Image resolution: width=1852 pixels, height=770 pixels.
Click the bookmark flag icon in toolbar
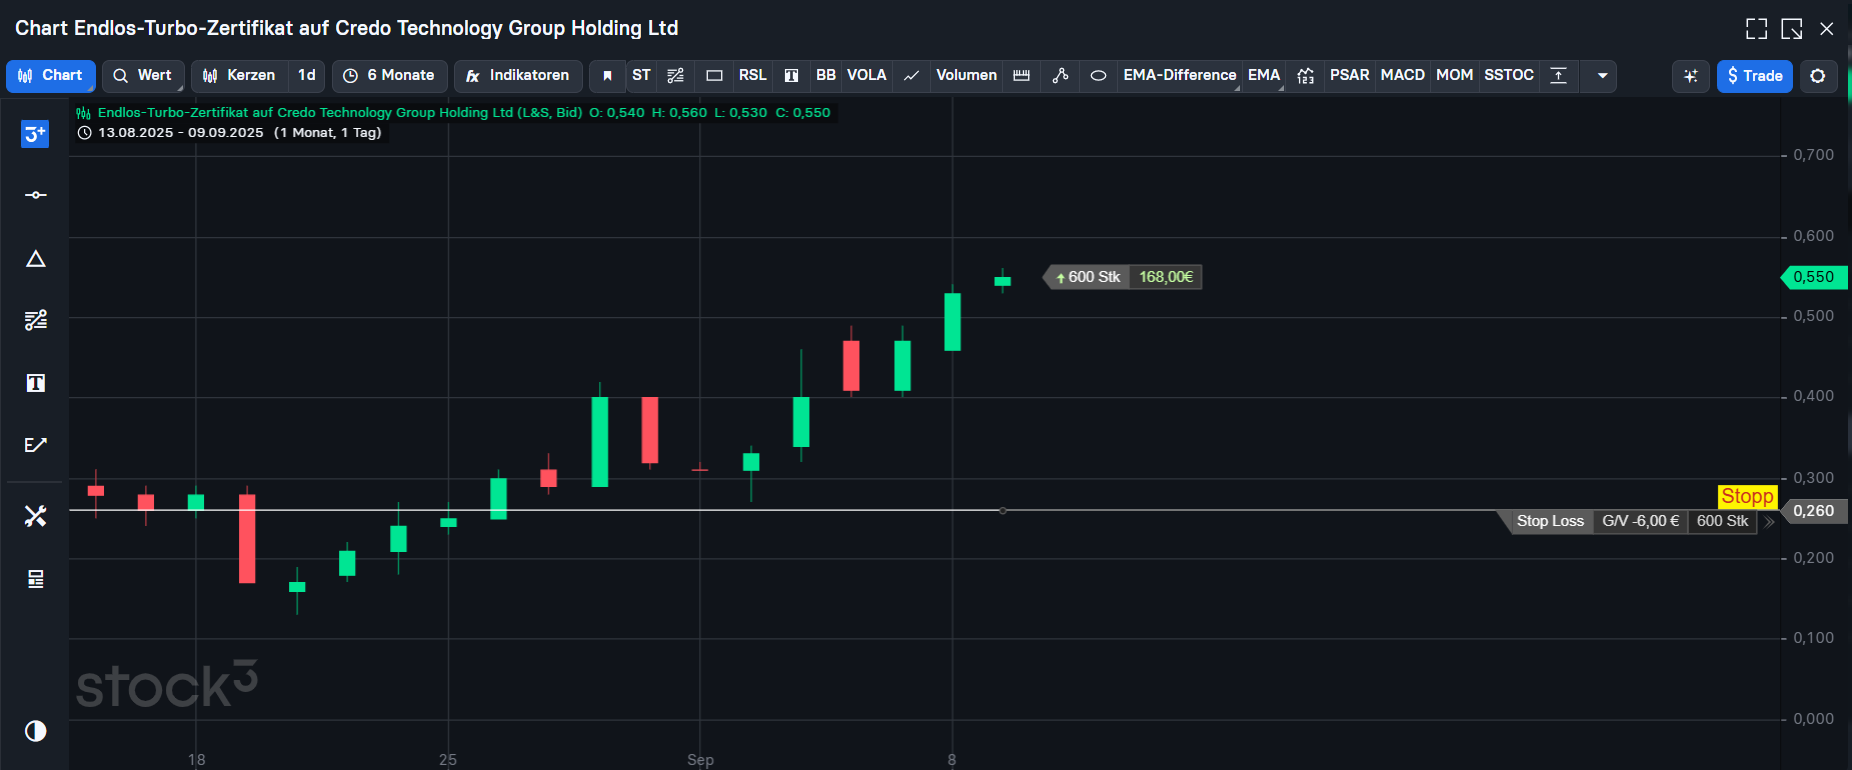607,76
